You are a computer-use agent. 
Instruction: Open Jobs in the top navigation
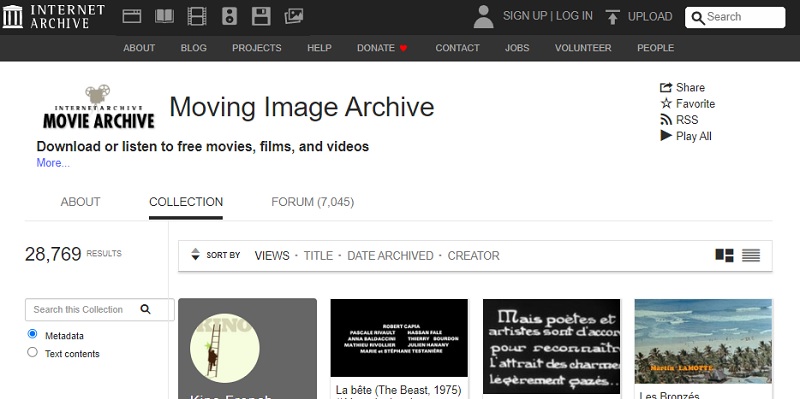coord(517,48)
